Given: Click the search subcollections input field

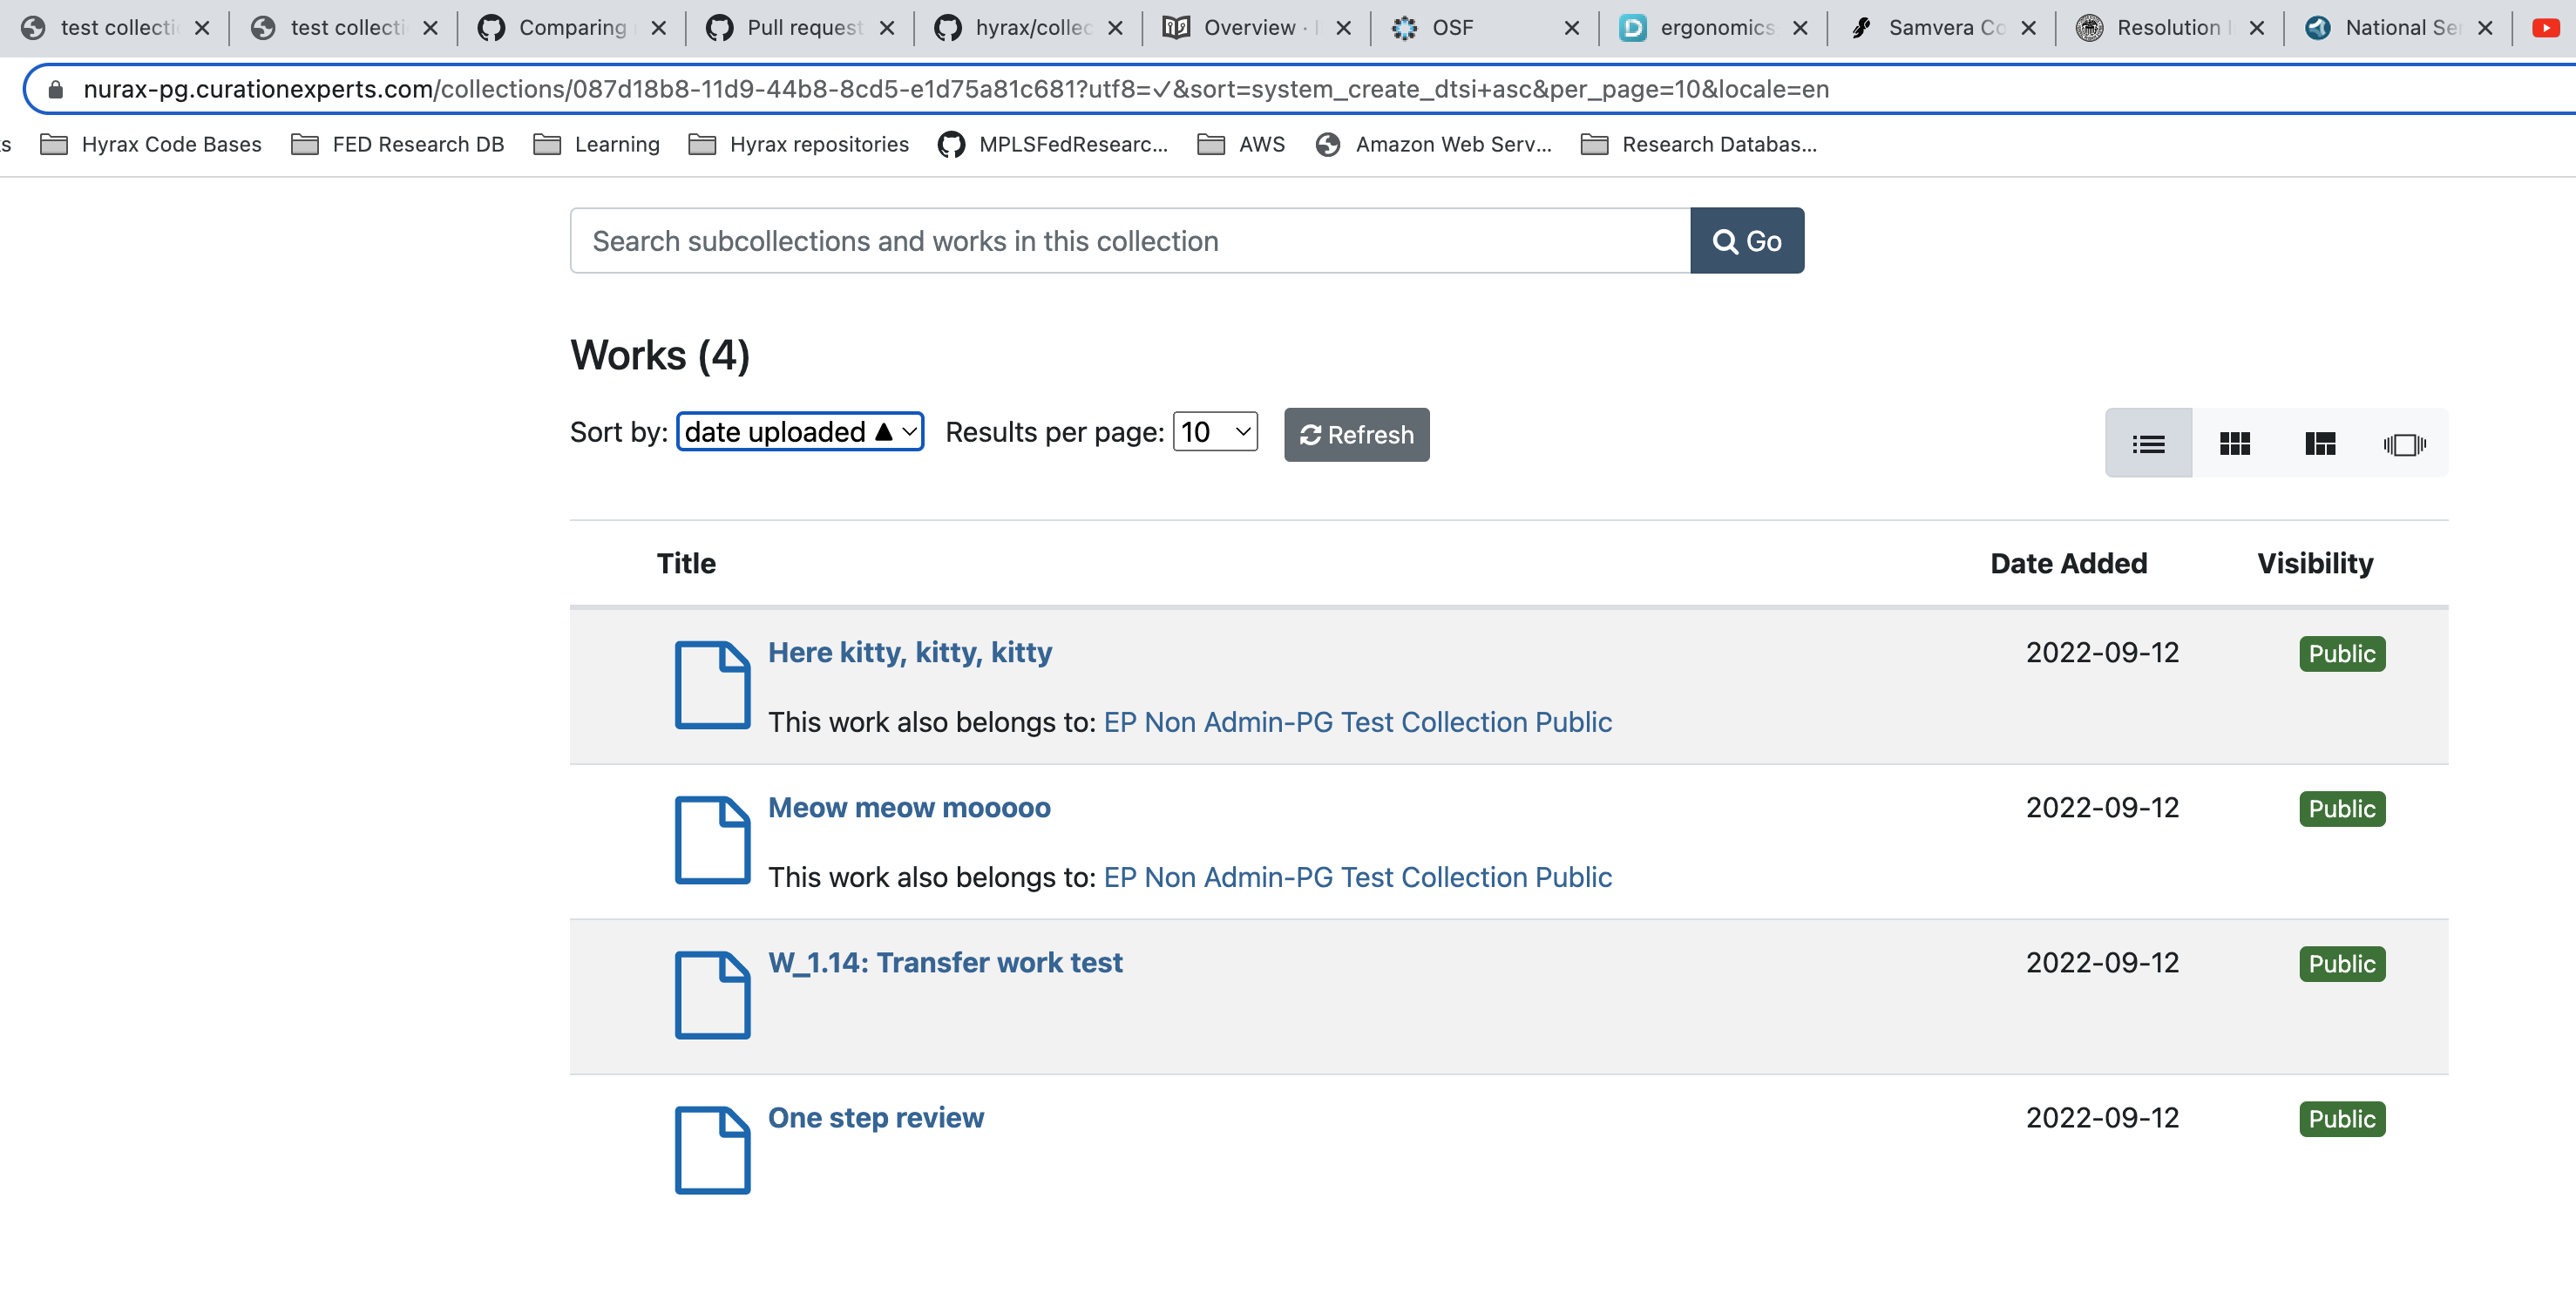Looking at the screenshot, I should click(1100, 240).
